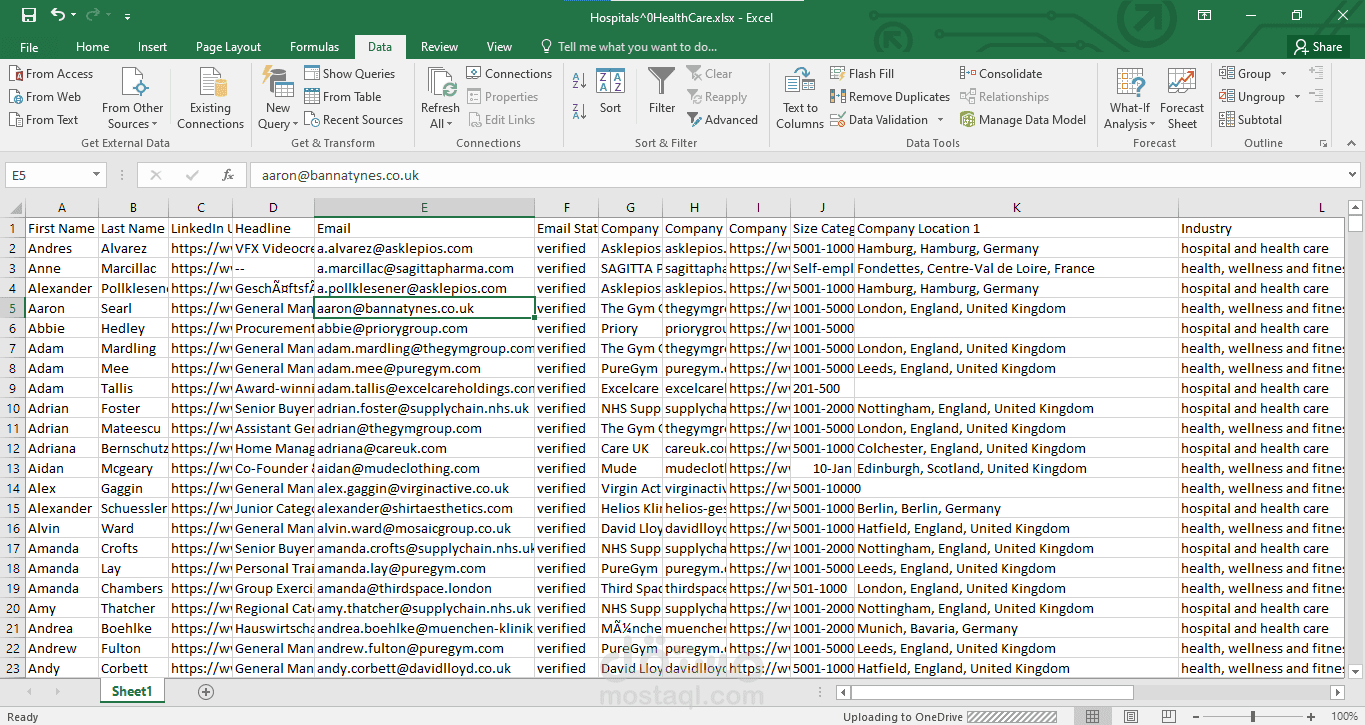The width and height of the screenshot is (1365, 725).
Task: Expand the formula bar
Action: 1352,175
